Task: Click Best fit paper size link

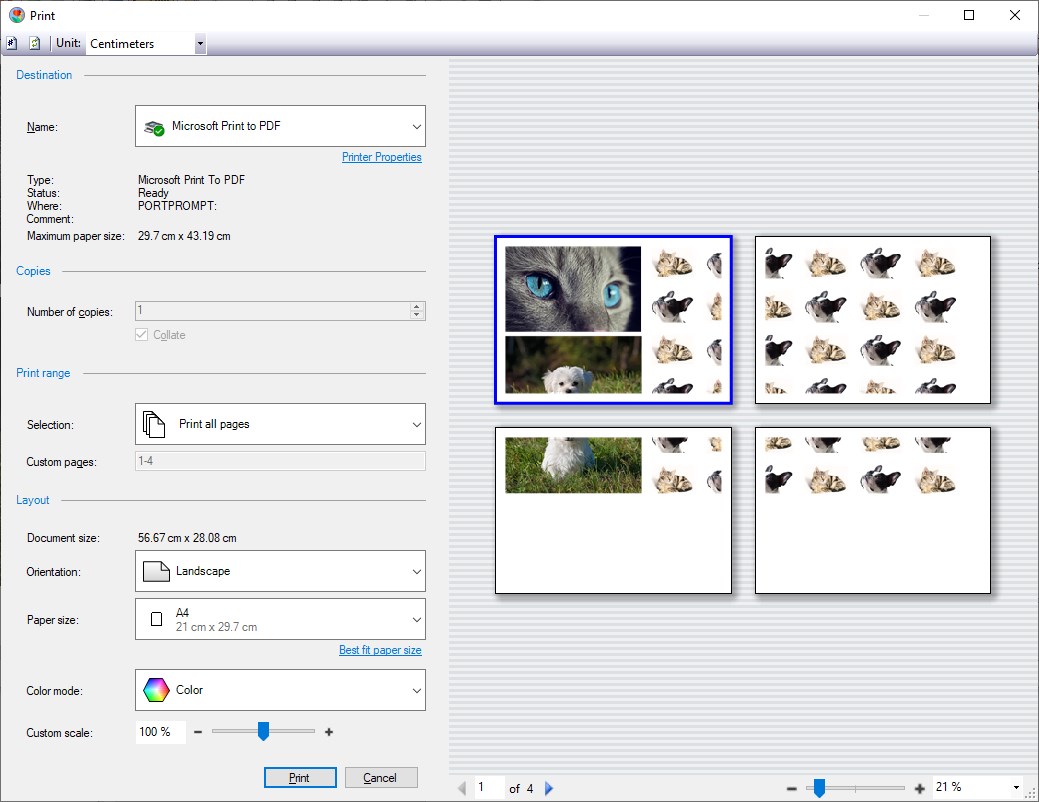Action: click(x=380, y=650)
